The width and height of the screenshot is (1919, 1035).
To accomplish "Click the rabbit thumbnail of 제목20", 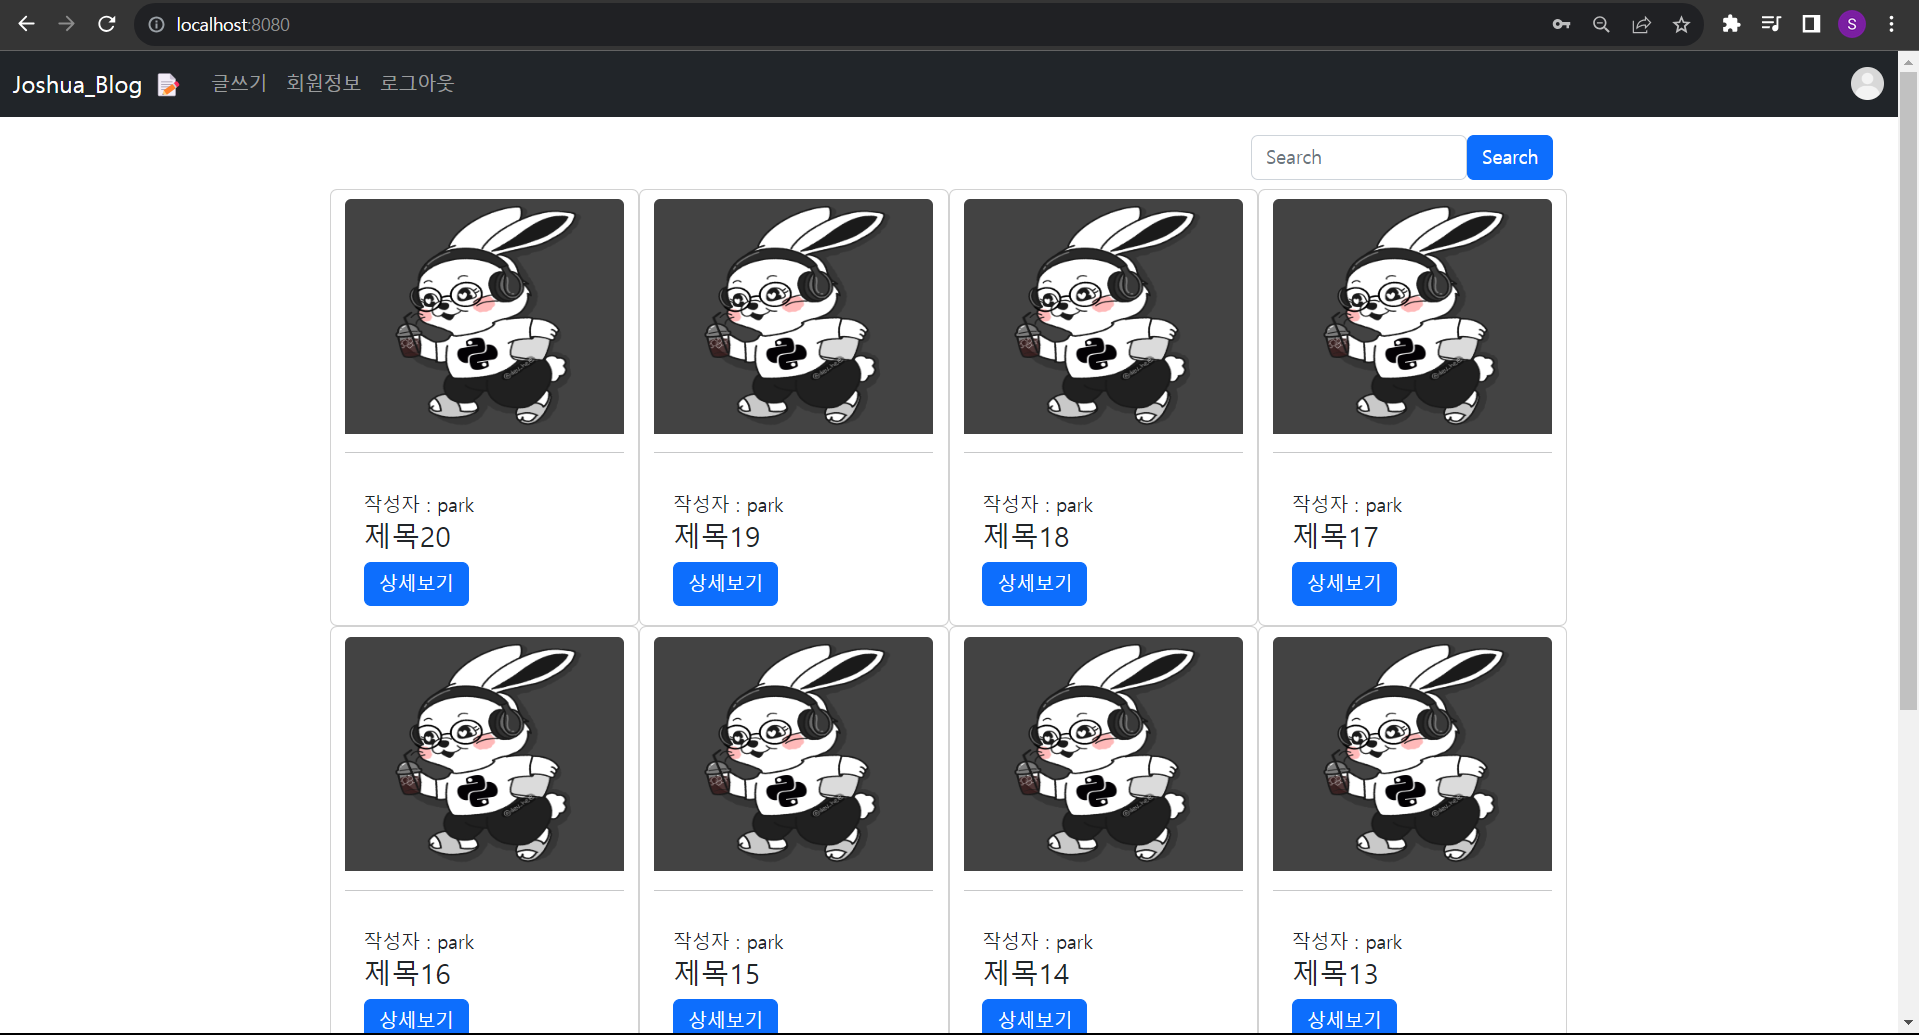I will [x=484, y=316].
